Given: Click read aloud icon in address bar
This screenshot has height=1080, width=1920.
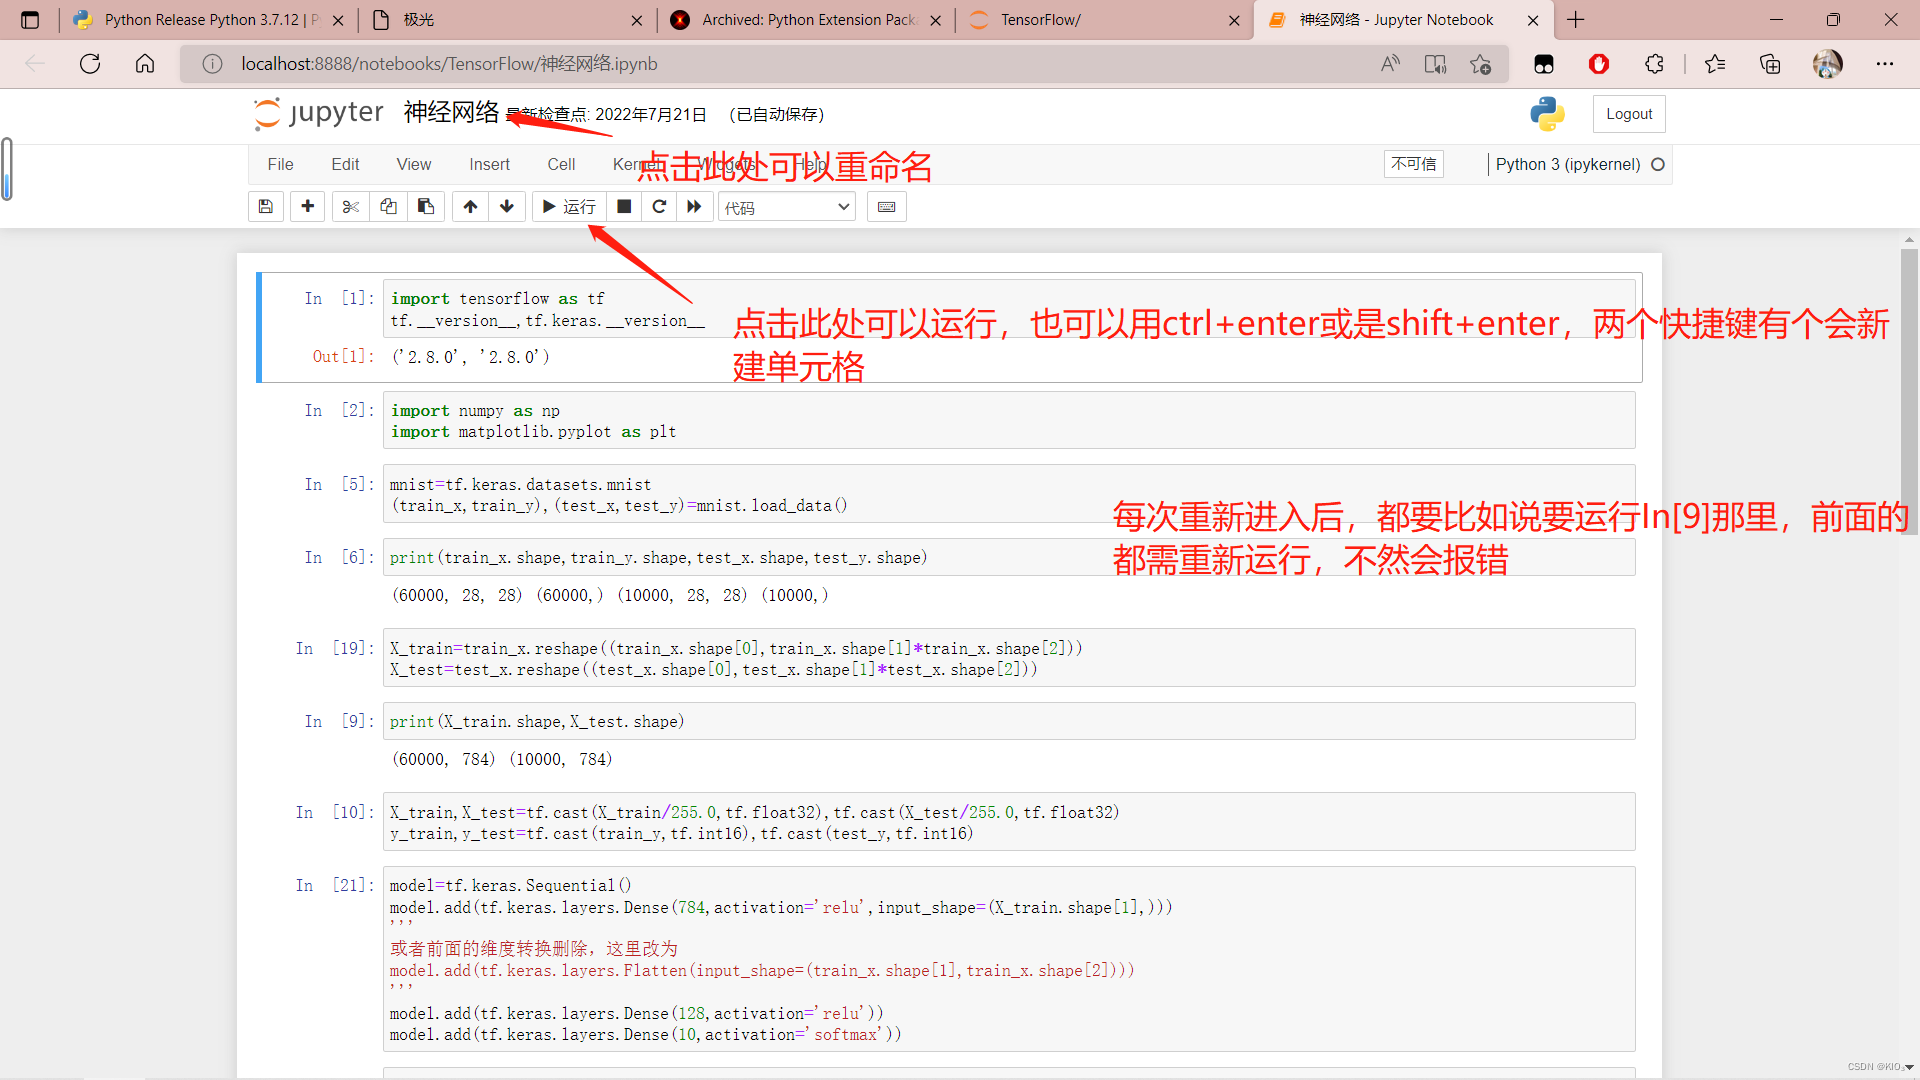Looking at the screenshot, I should [x=1390, y=64].
